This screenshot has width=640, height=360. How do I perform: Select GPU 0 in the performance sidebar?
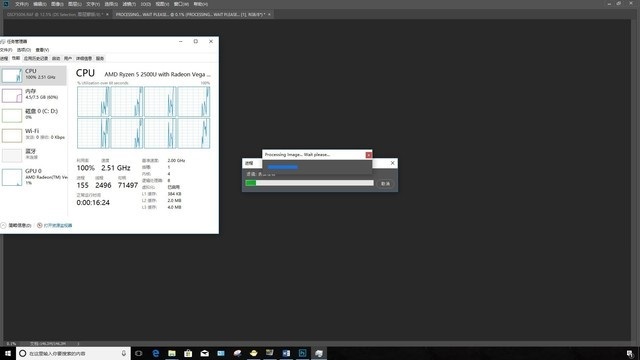(x=33, y=177)
